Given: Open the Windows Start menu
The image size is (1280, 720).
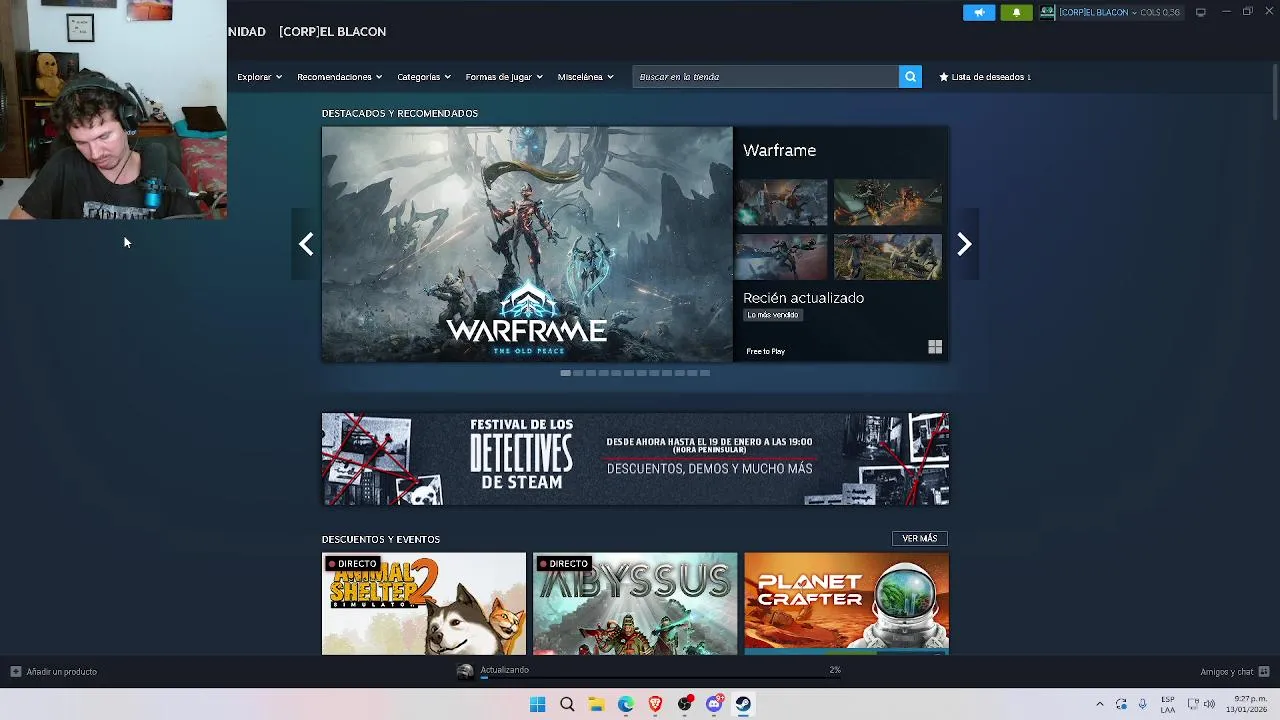Looking at the screenshot, I should [x=537, y=704].
